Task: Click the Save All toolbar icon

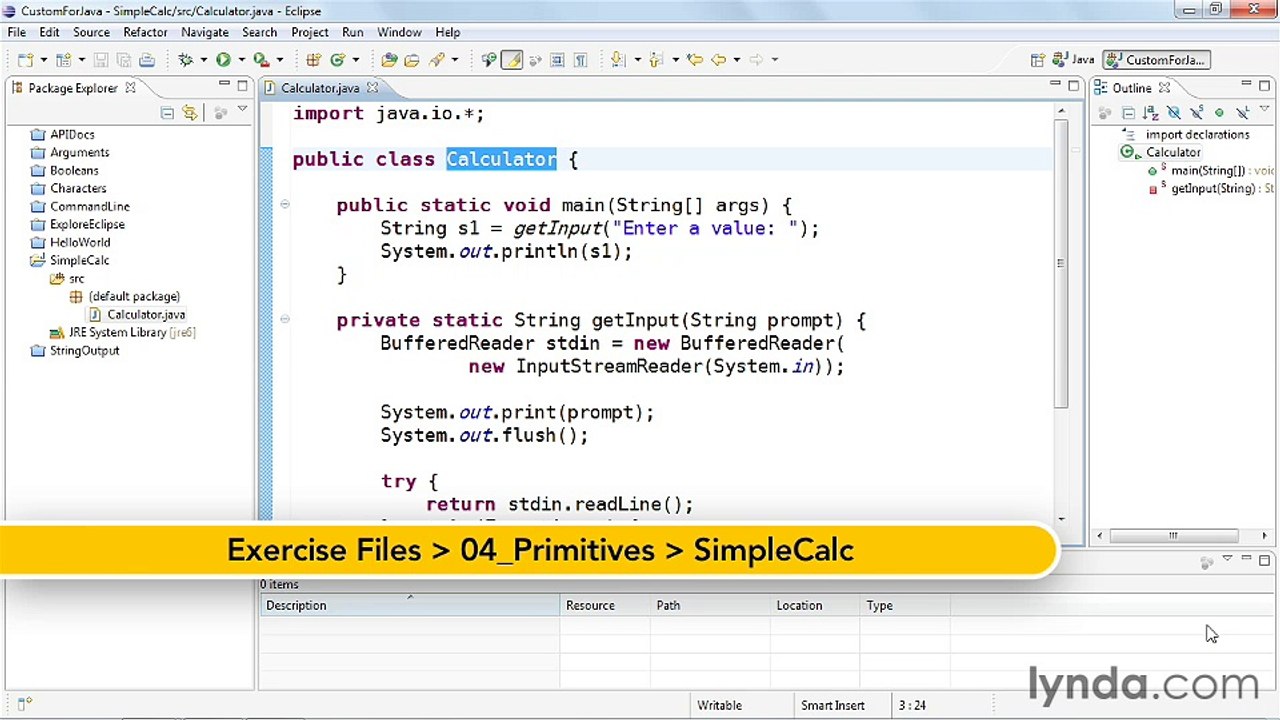Action: [123, 60]
